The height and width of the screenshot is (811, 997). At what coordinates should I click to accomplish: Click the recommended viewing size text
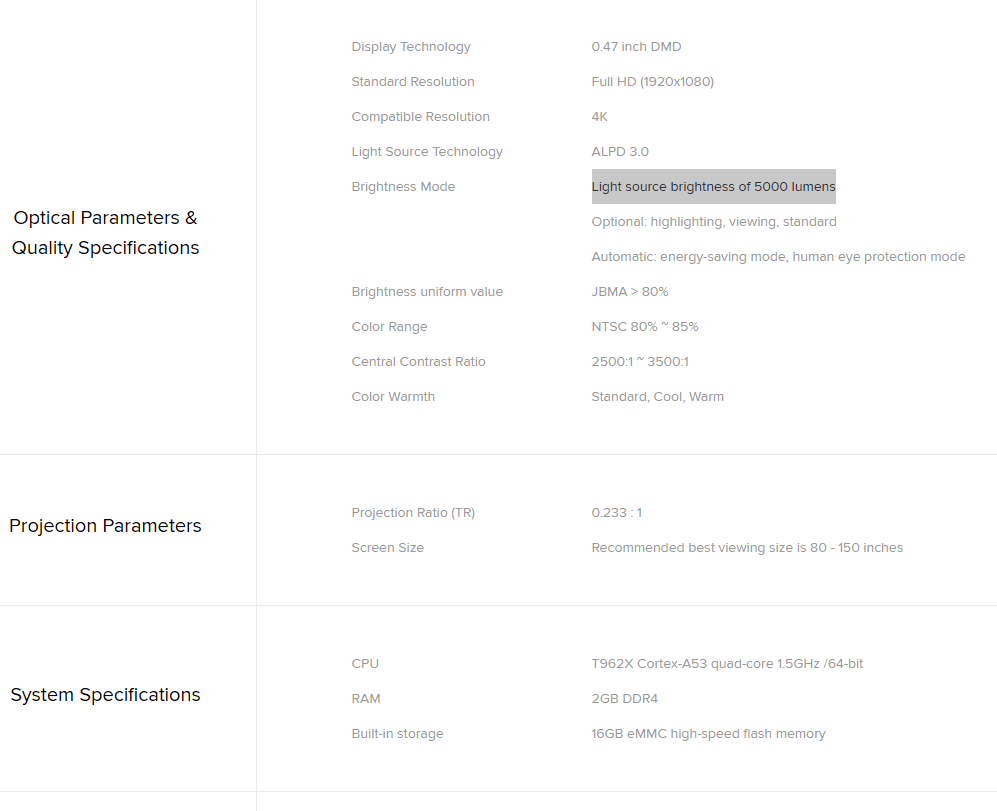[x=747, y=548]
